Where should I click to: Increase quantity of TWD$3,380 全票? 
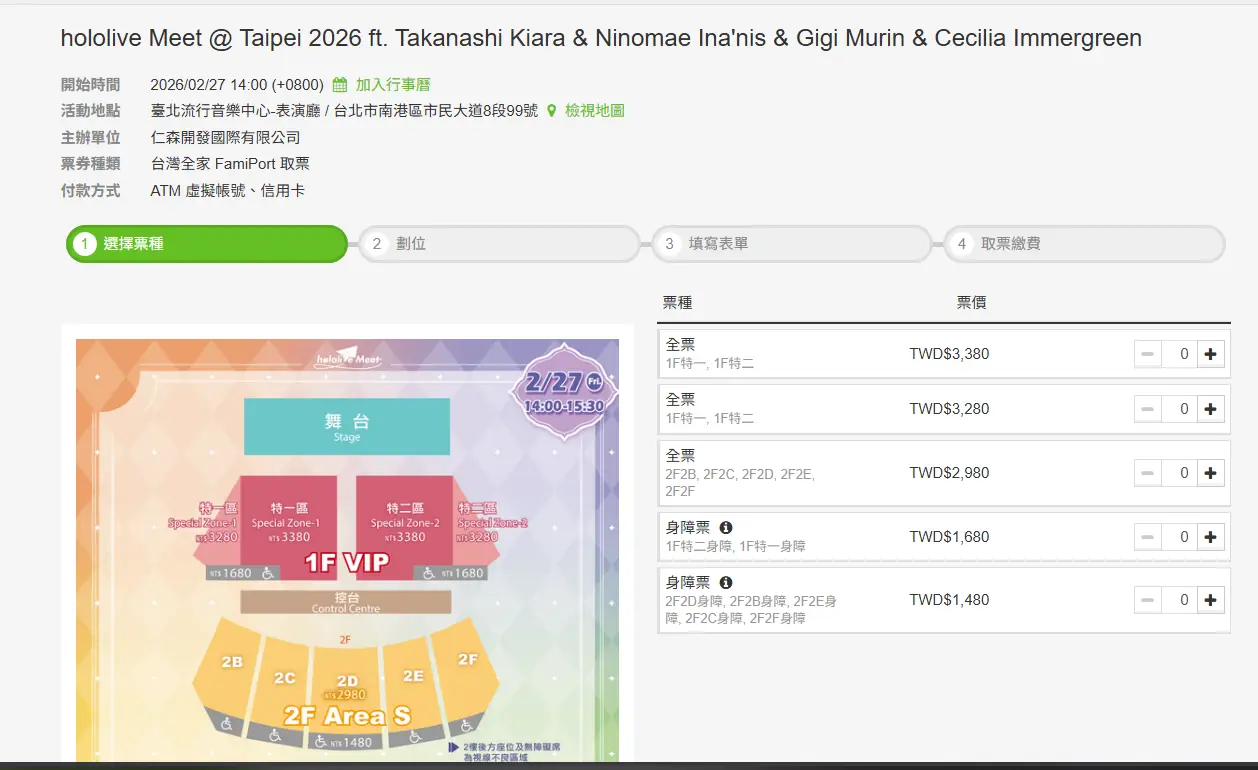pyautogui.click(x=1210, y=354)
